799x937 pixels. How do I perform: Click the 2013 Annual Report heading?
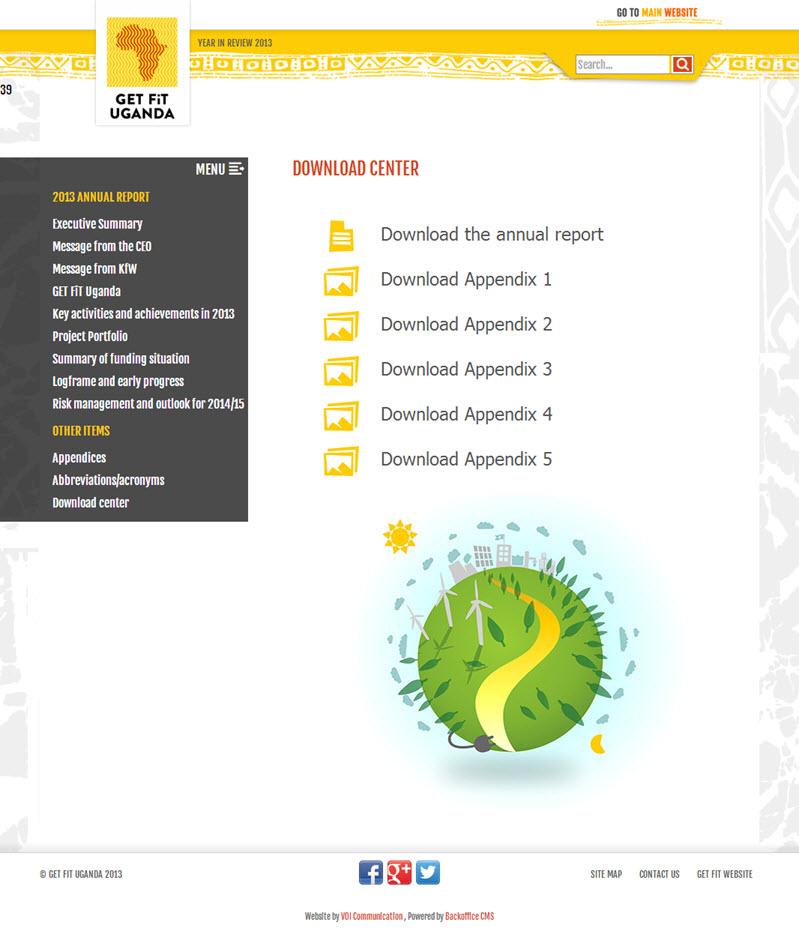point(101,197)
